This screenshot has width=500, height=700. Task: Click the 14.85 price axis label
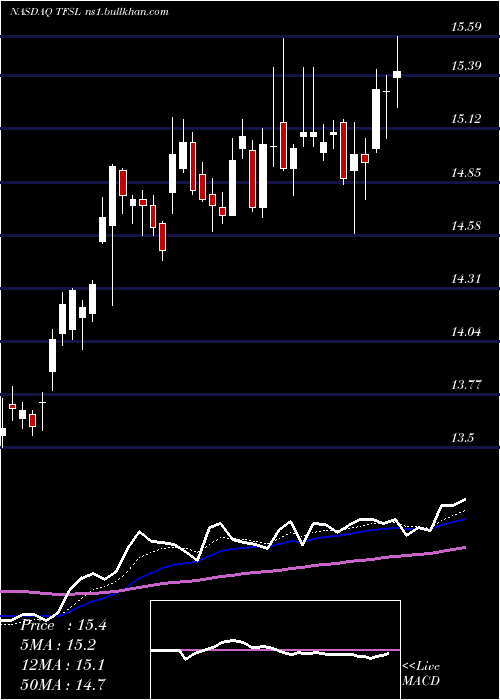point(466,173)
